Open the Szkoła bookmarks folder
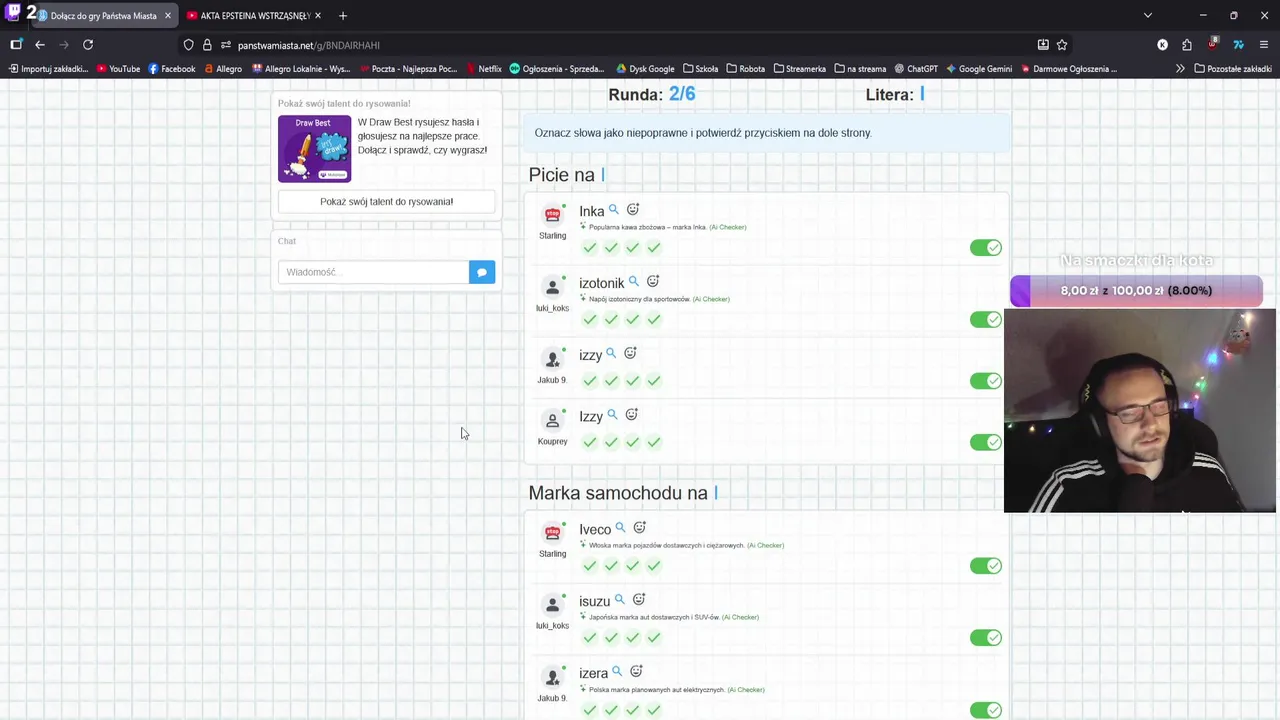The height and width of the screenshot is (720, 1280). click(701, 69)
